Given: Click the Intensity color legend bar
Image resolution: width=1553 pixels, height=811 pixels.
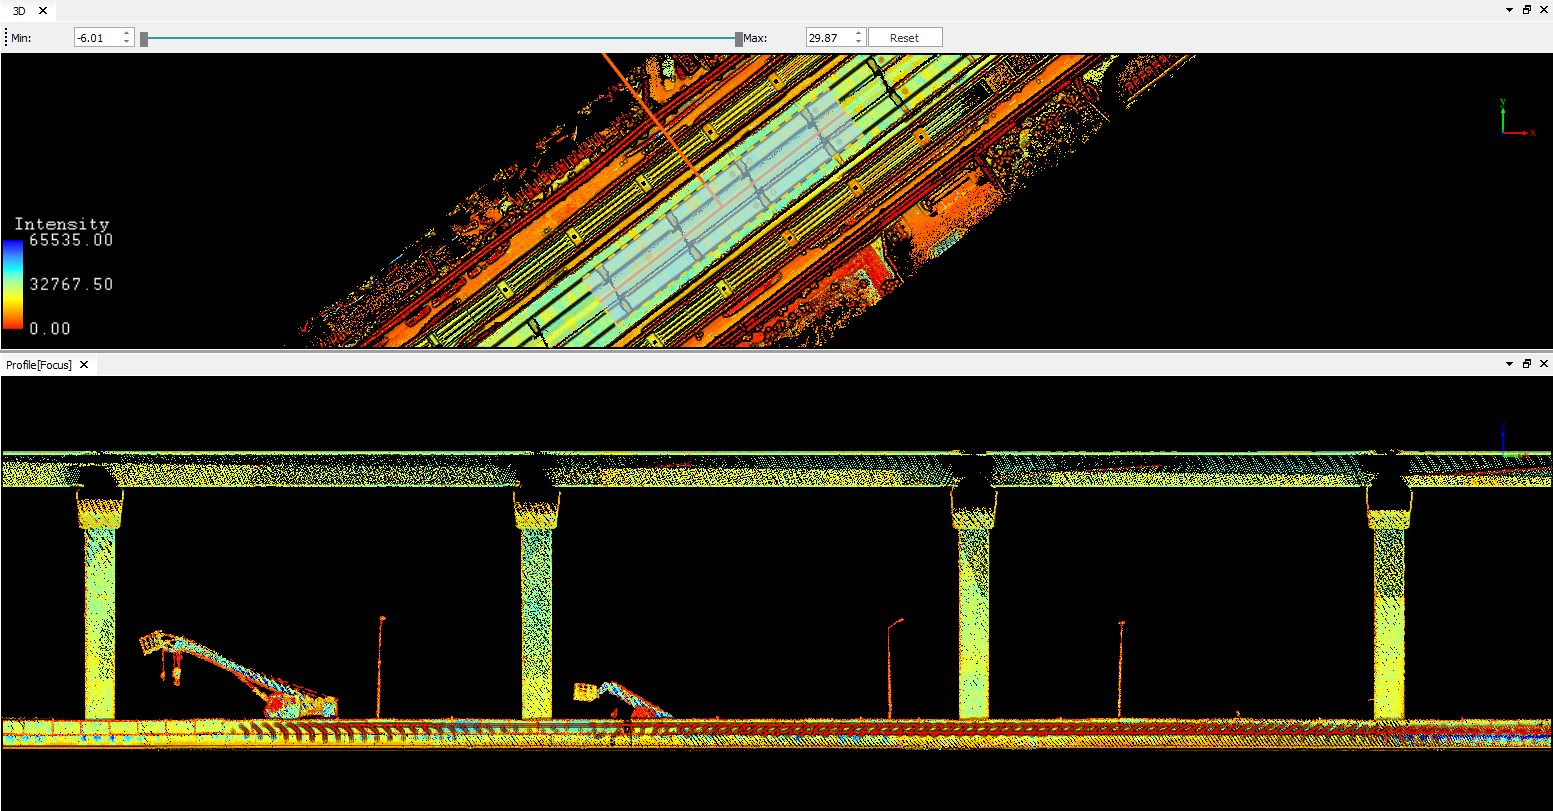Looking at the screenshot, I should point(12,284).
